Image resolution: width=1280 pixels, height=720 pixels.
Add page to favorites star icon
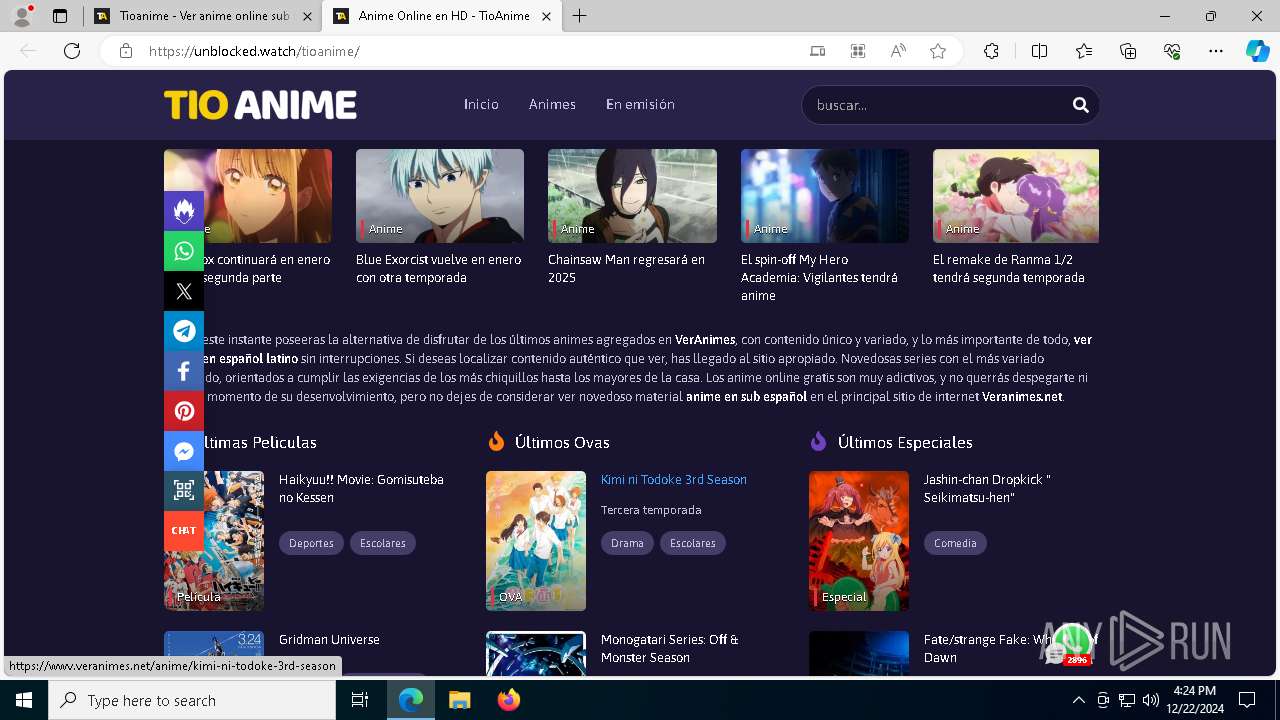[x=938, y=51]
